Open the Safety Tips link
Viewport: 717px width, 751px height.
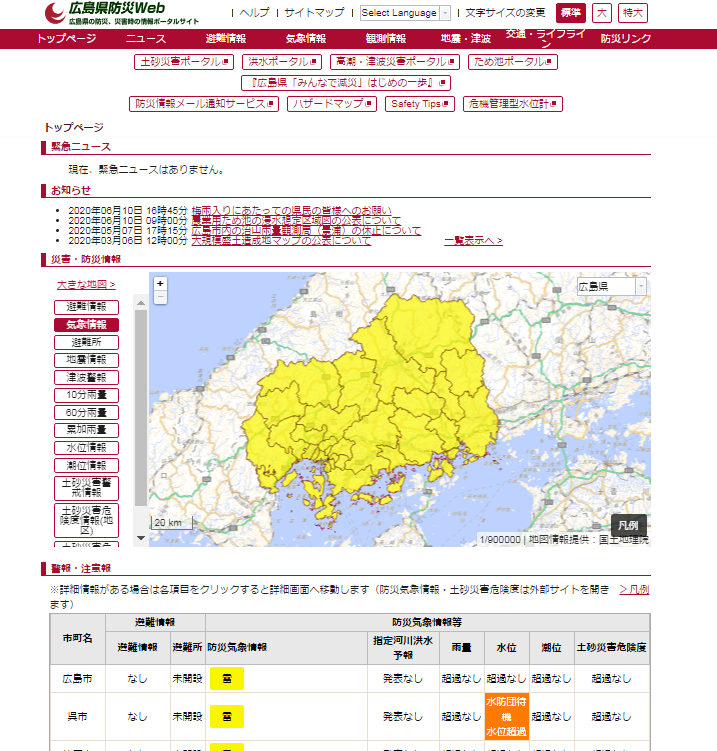pos(420,104)
